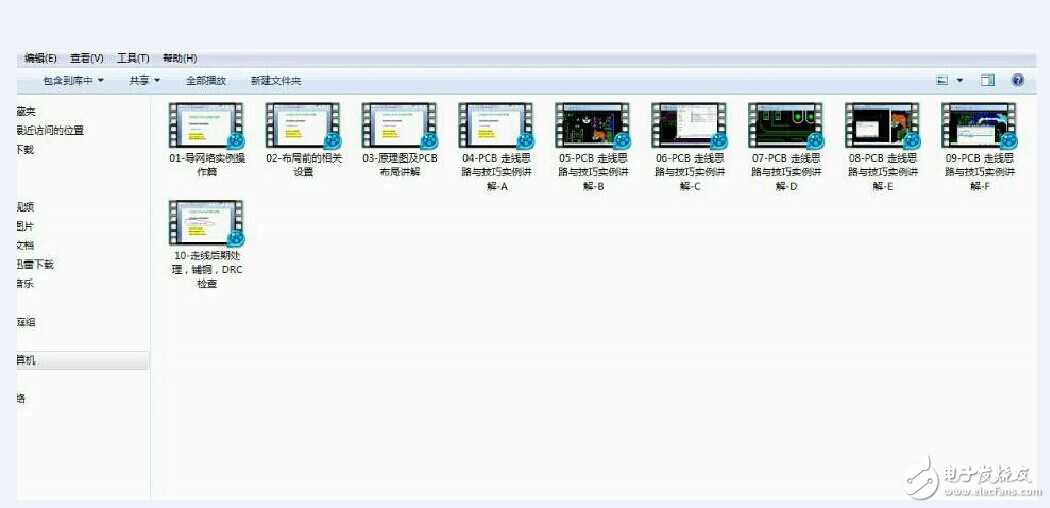Open the 编辑(E) menu

pos(40,59)
